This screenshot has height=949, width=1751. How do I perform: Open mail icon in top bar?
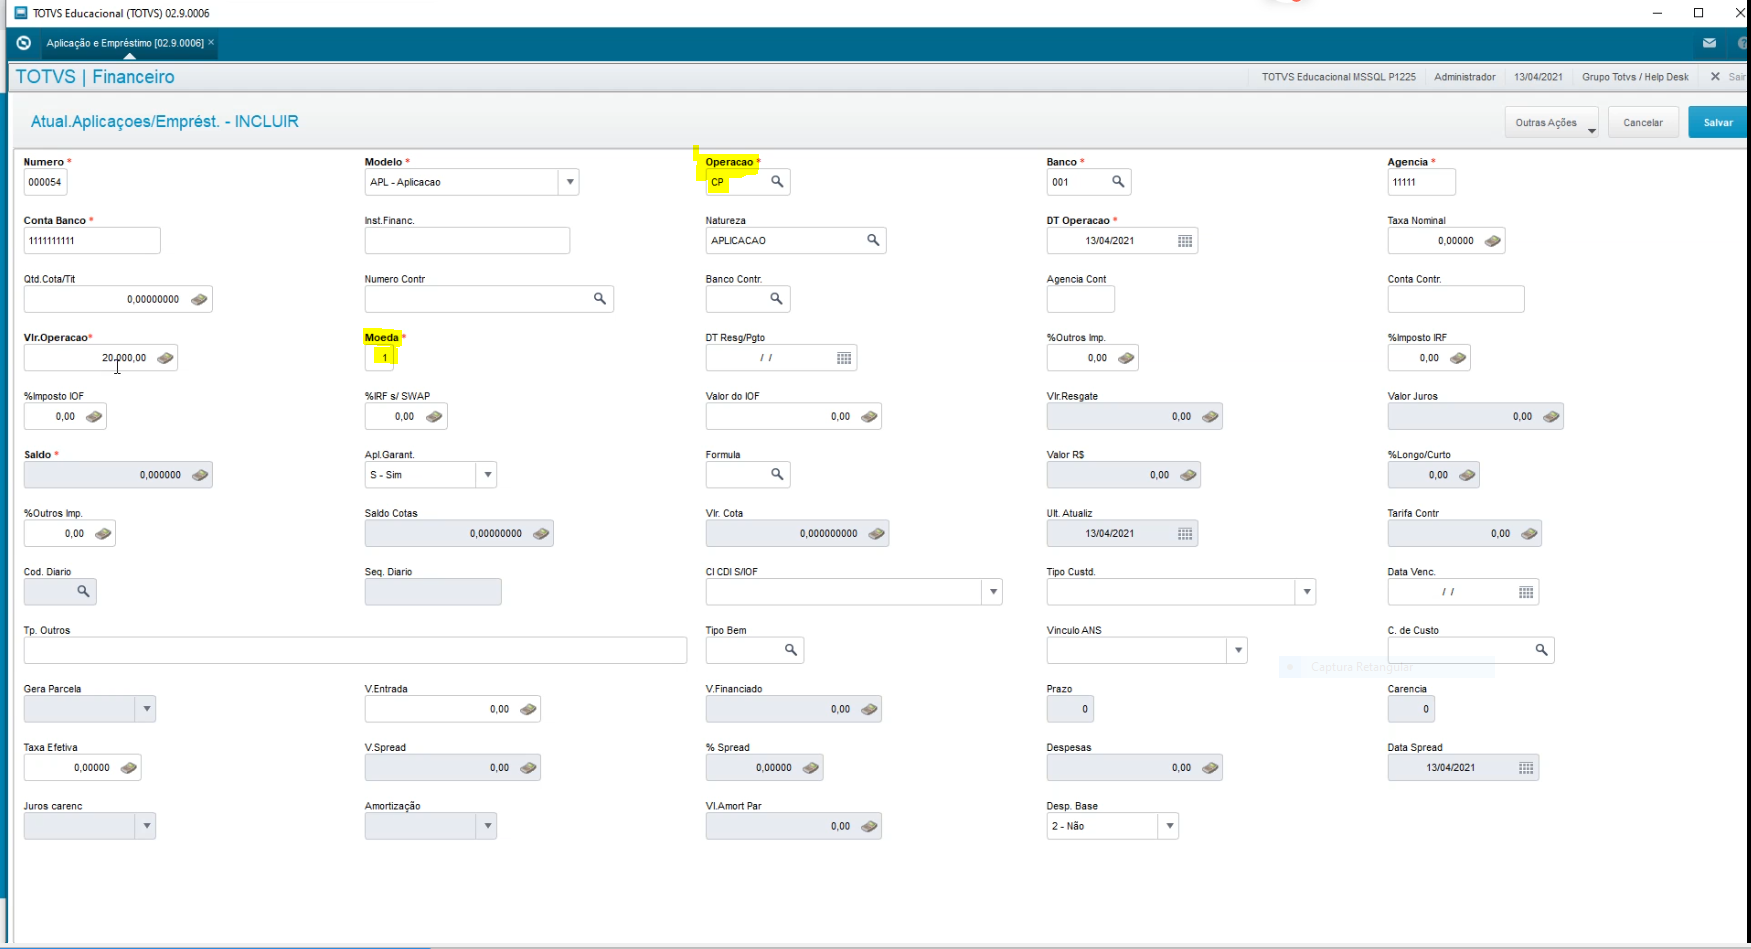(1709, 43)
